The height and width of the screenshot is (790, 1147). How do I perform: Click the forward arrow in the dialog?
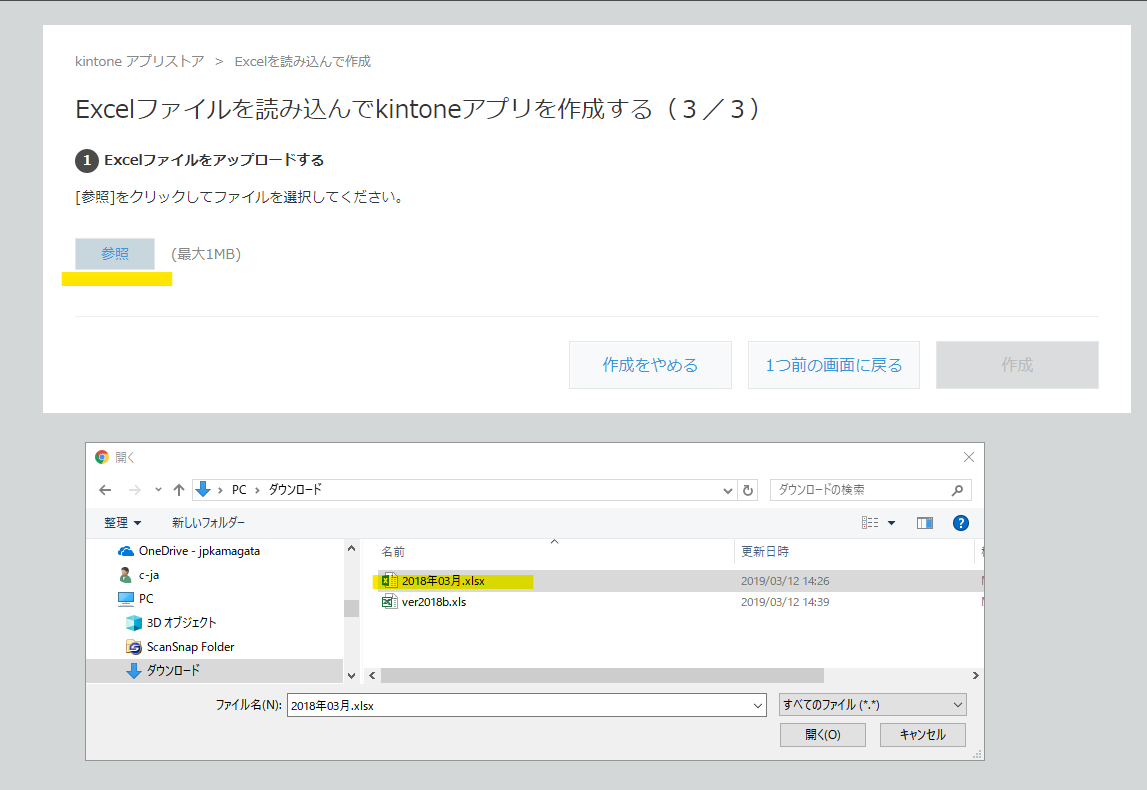click(x=135, y=490)
